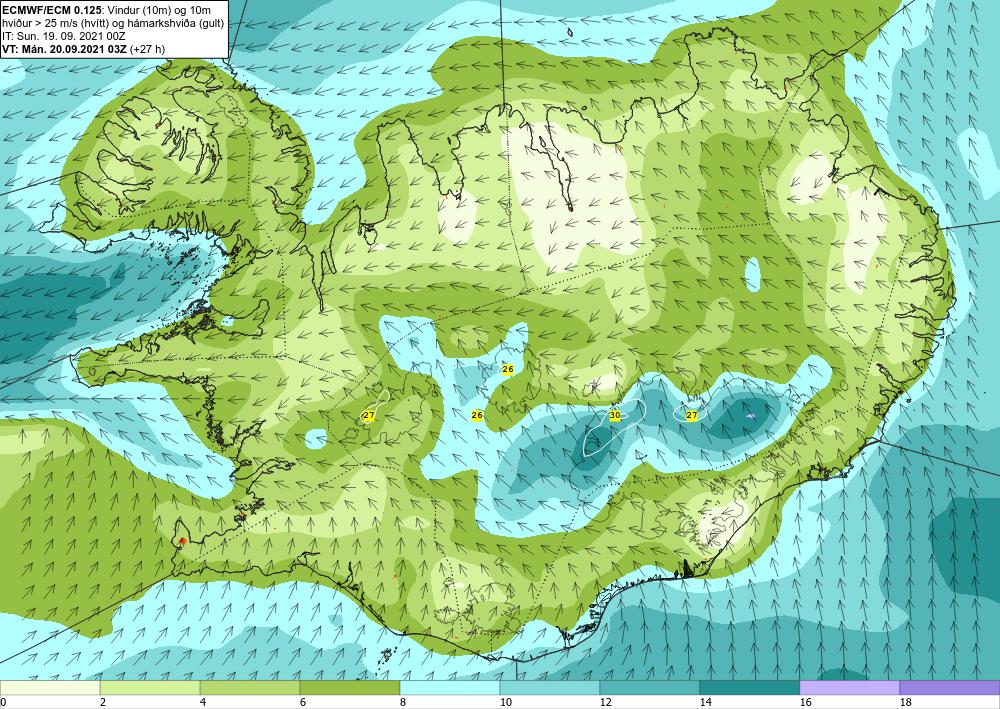Click the legend scale number 16
Image resolution: width=1000 pixels, height=709 pixels.
coord(805,703)
